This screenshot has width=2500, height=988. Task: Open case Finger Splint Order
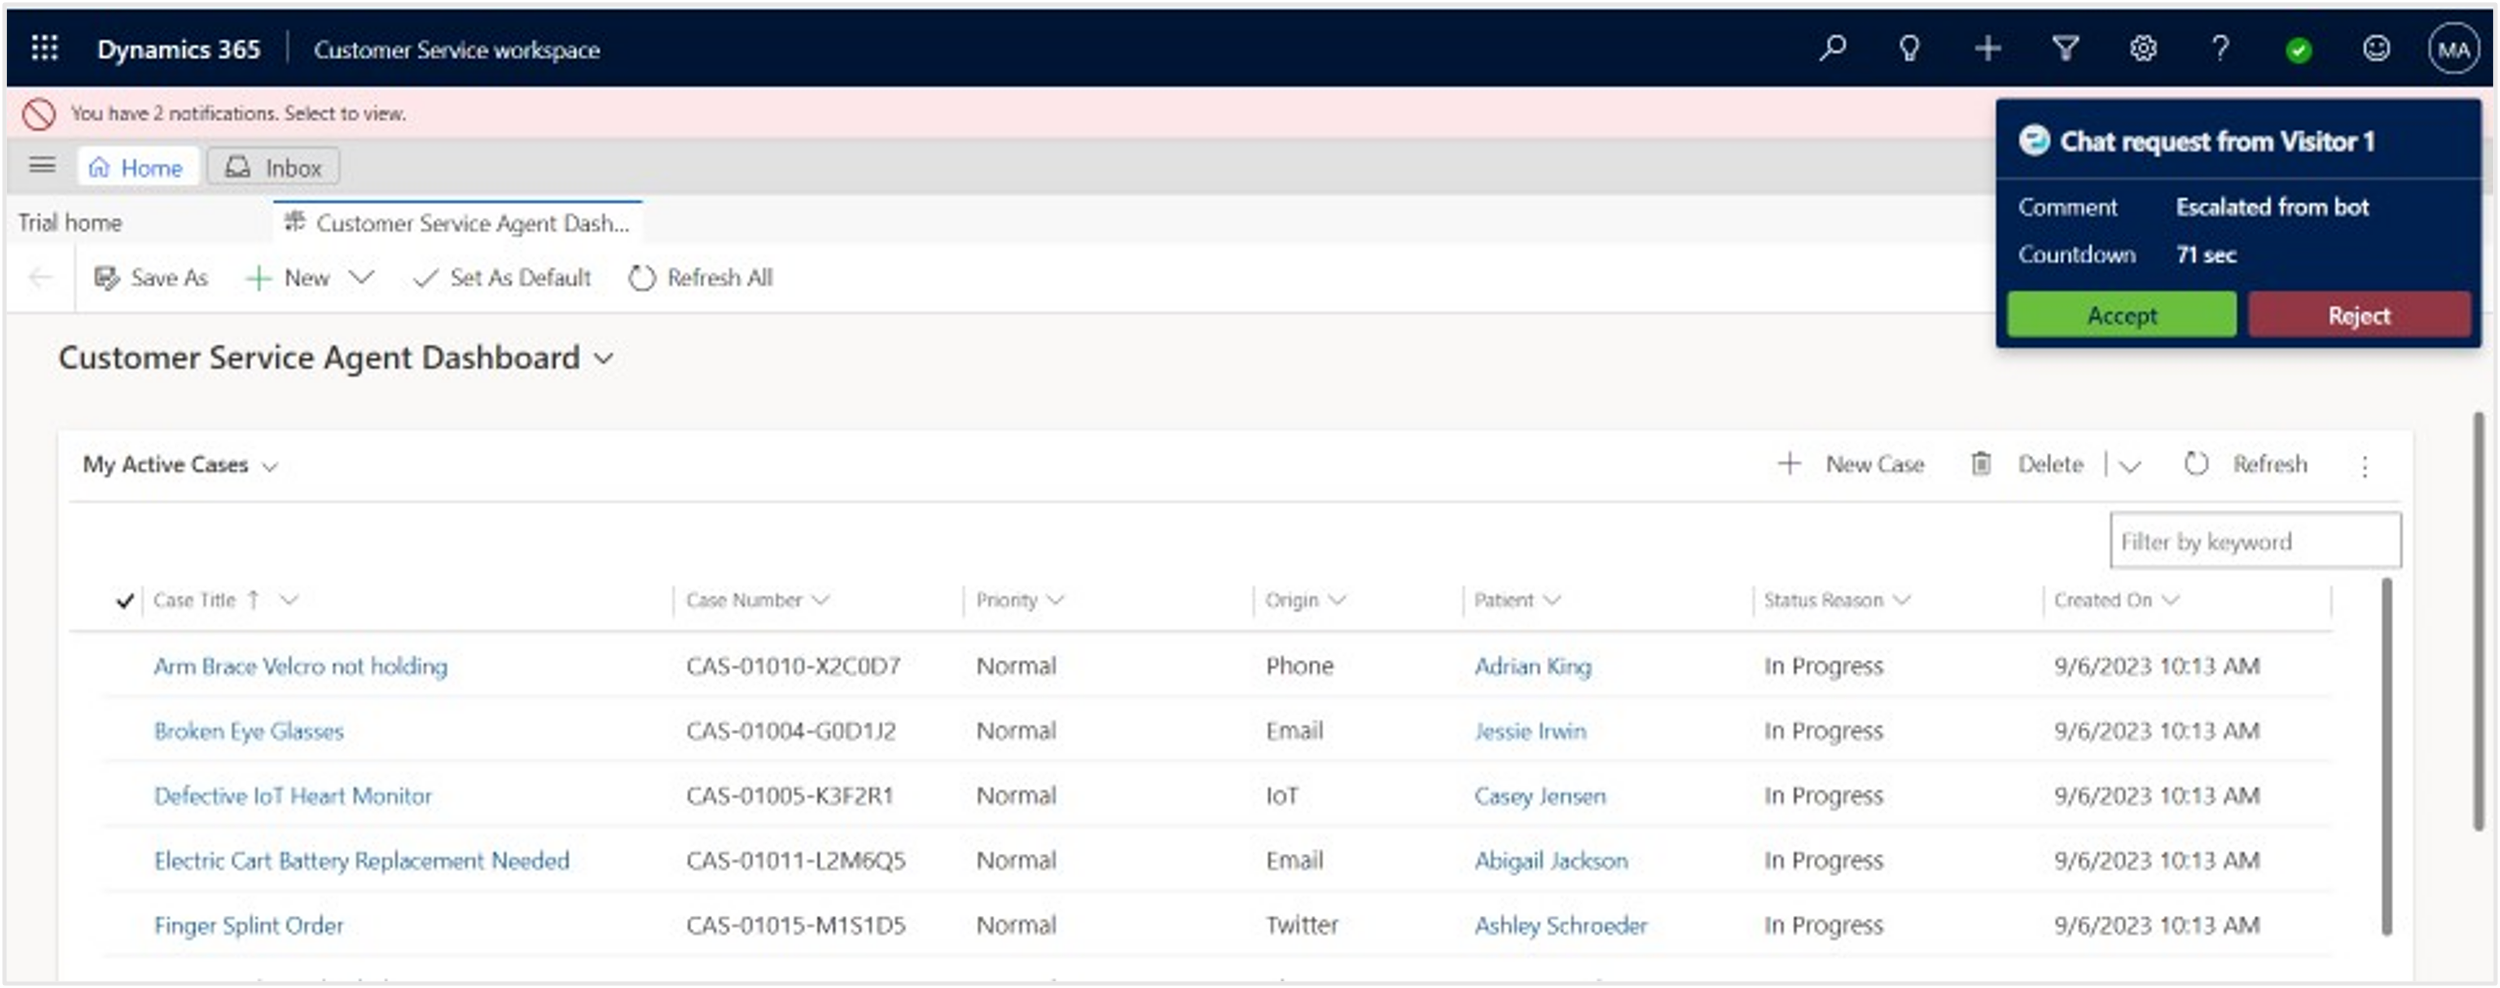click(x=248, y=926)
